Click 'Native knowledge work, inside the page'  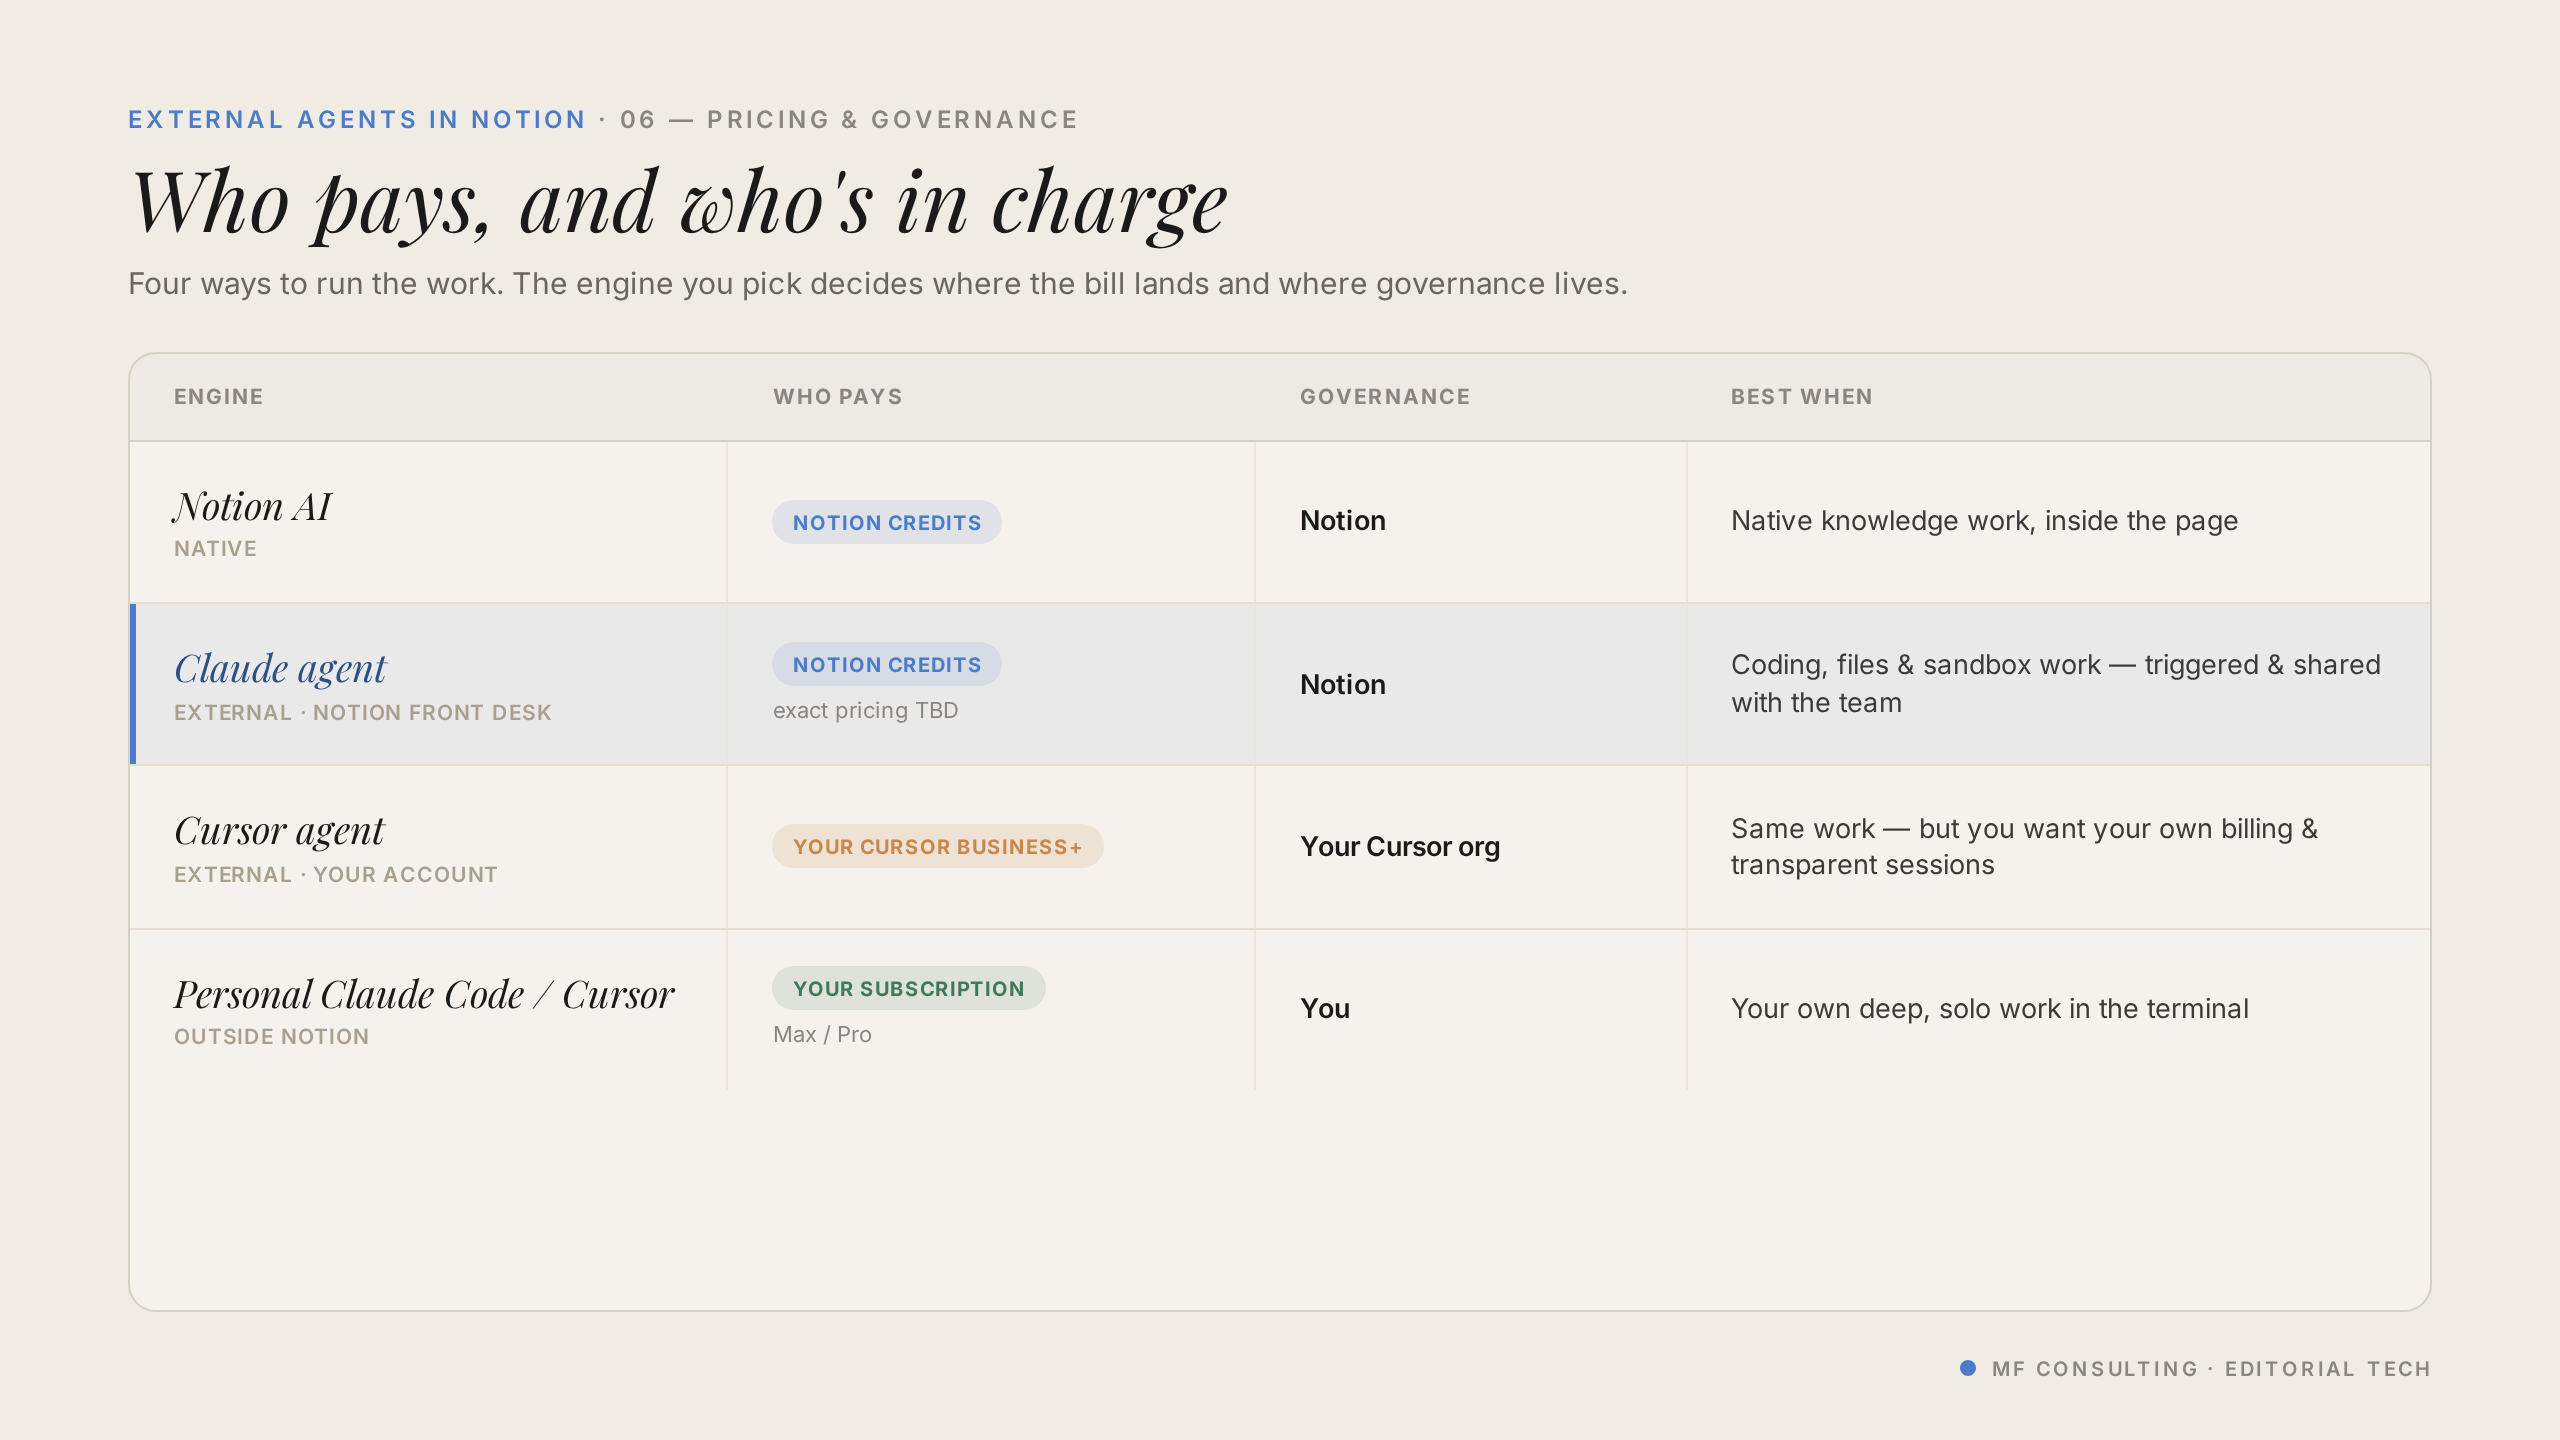[1985, 521]
